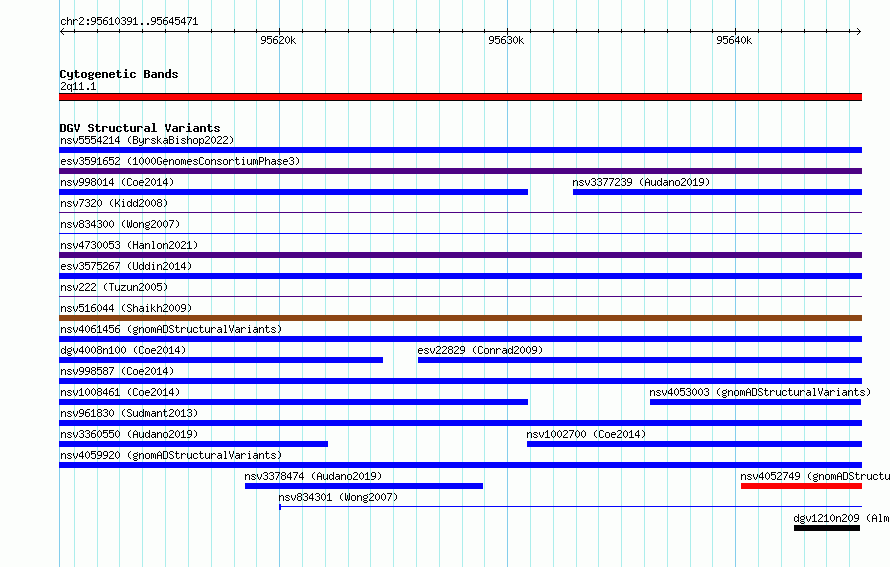
Task: Select the nsv3378474 (Audano2019) variant bar
Action: pyautogui.click(x=364, y=486)
